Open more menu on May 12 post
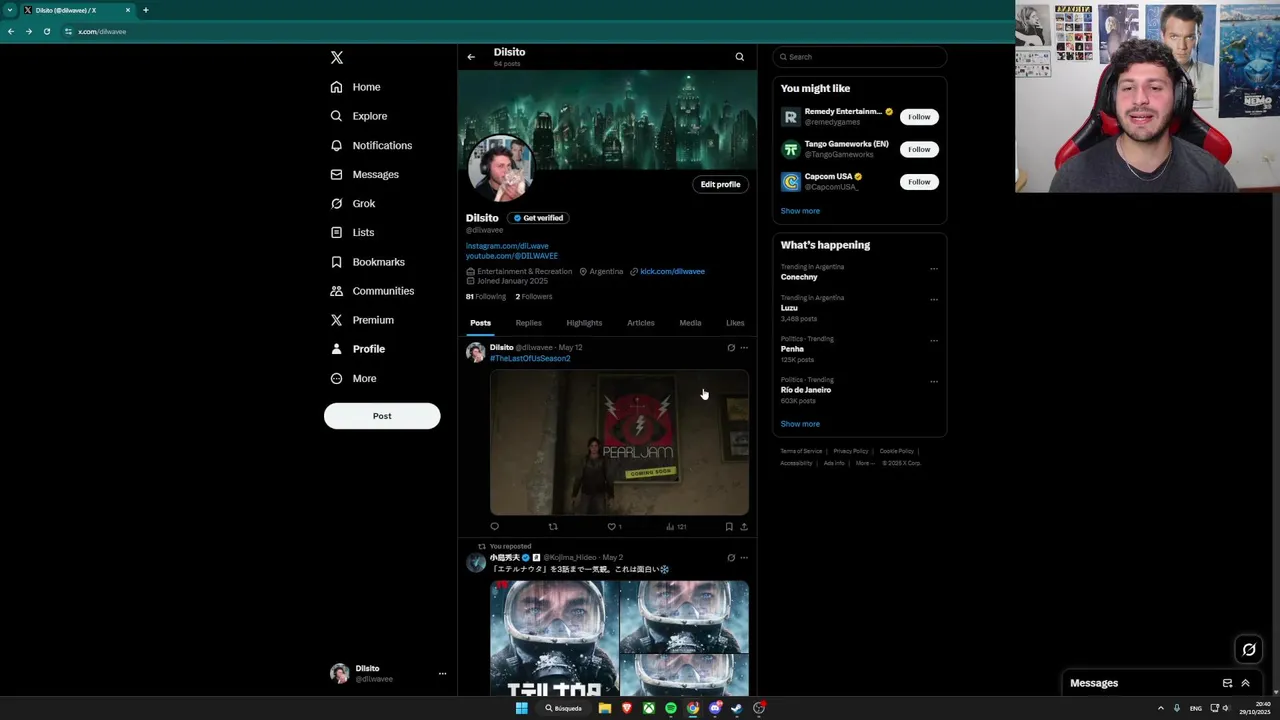Screen dimensions: 1280x720 (744, 348)
